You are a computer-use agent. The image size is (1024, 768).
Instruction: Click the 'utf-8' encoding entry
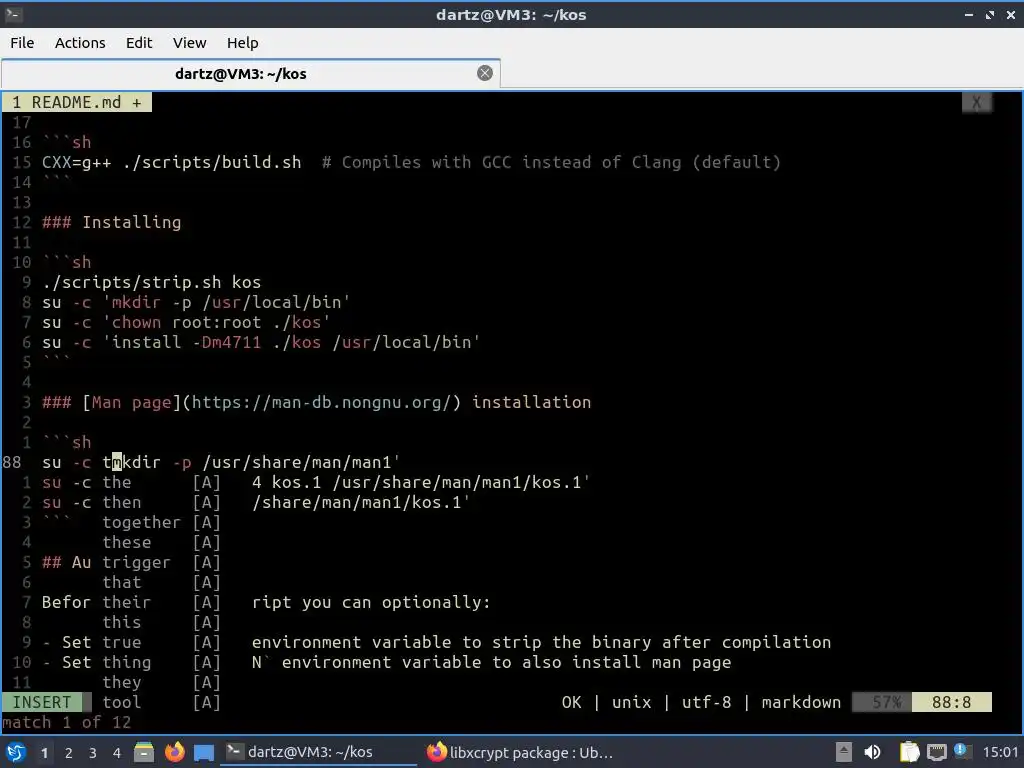(707, 703)
